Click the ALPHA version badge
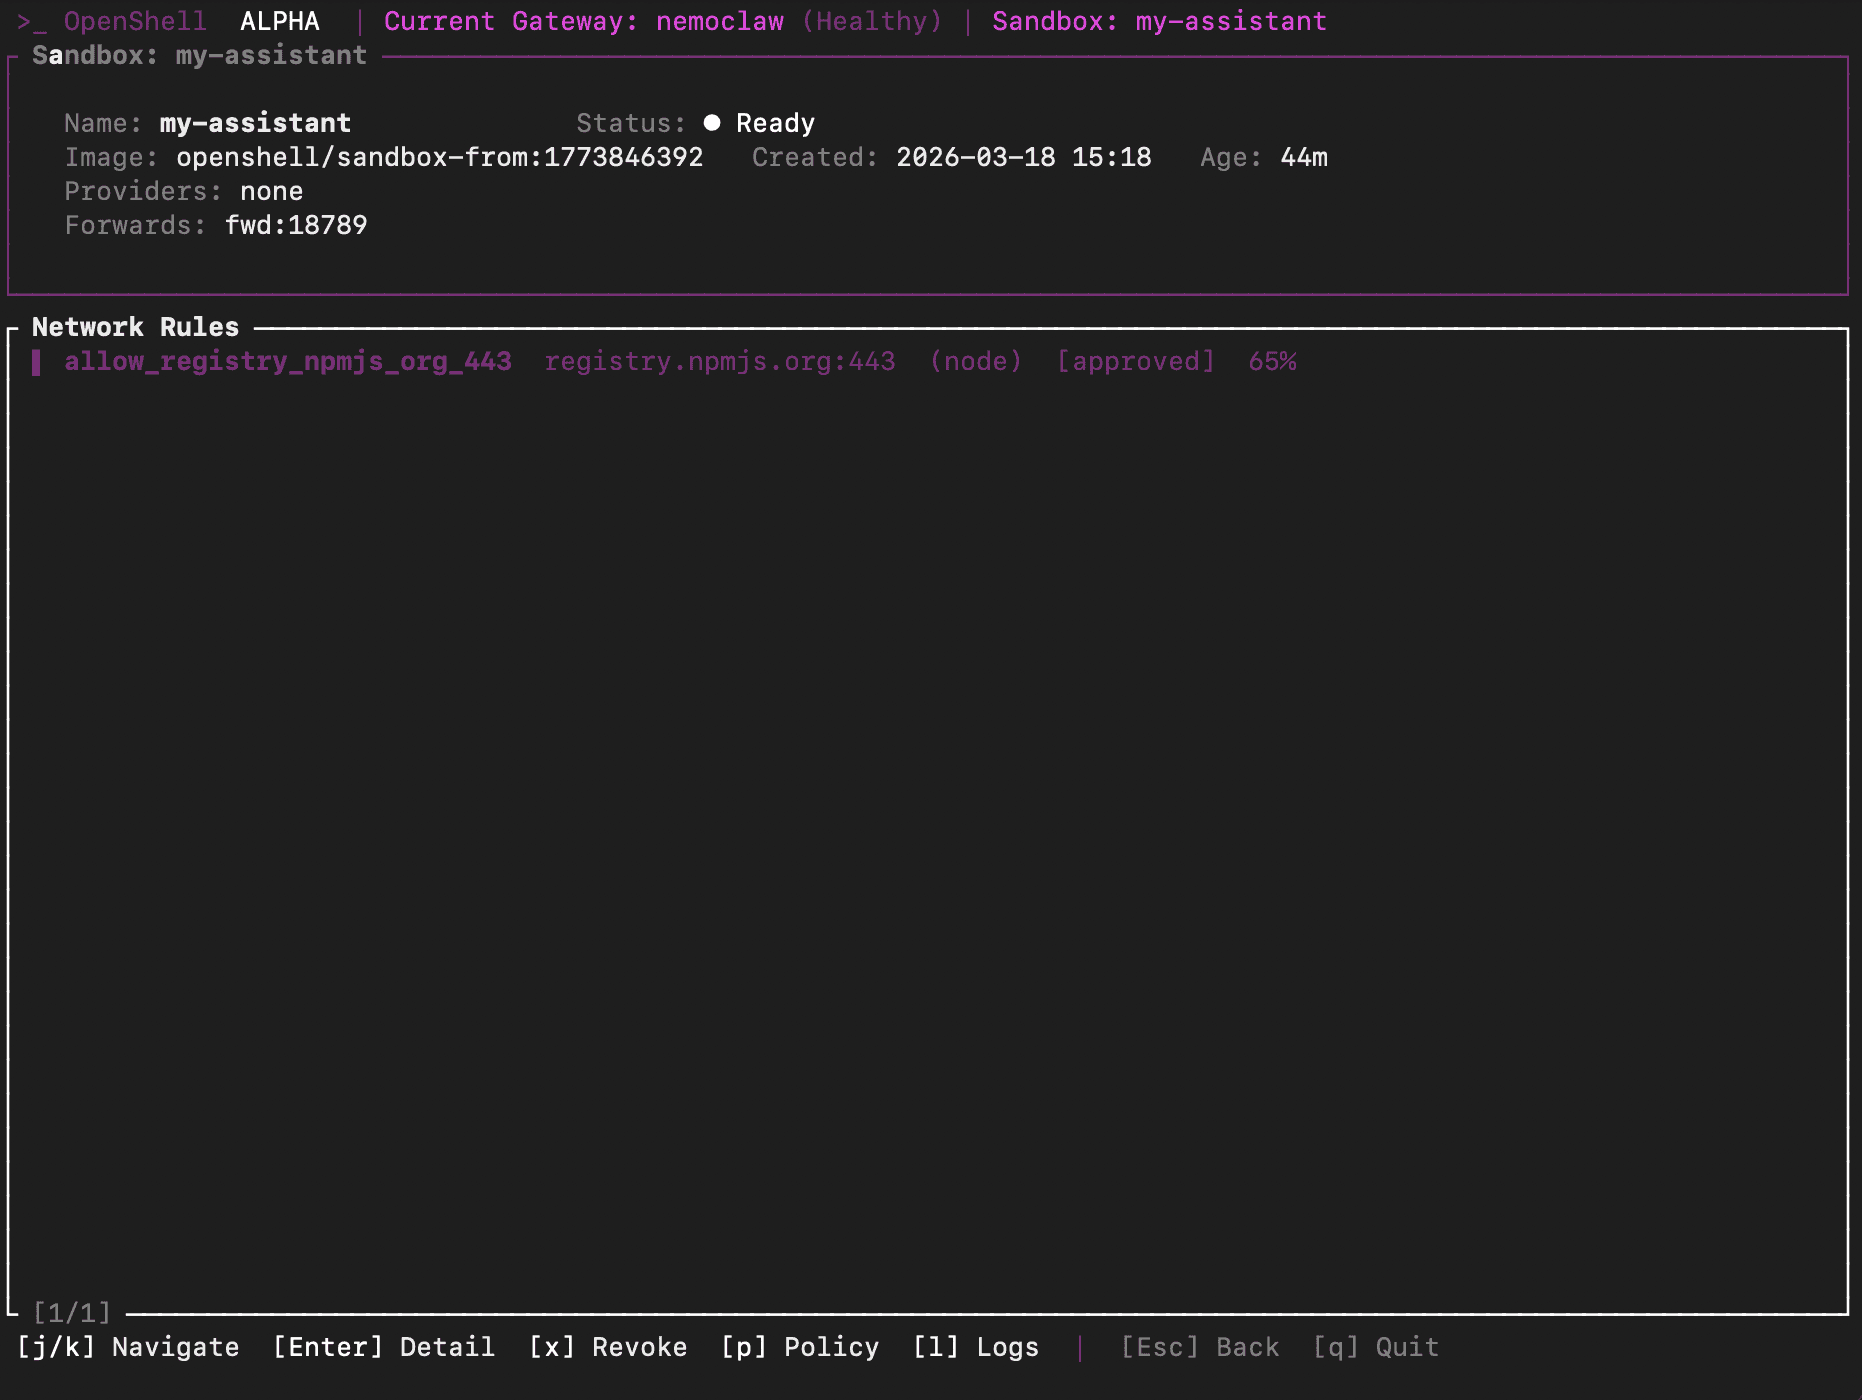Screen dimensions: 1862x1400 pyautogui.click(x=278, y=20)
